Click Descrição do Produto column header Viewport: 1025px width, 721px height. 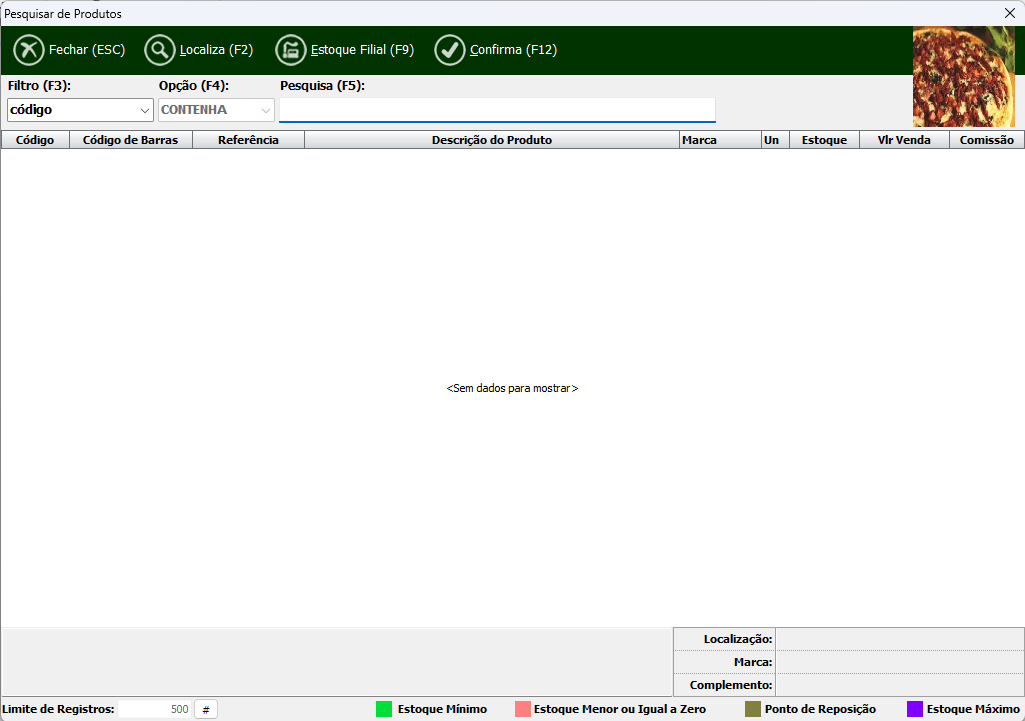(491, 140)
